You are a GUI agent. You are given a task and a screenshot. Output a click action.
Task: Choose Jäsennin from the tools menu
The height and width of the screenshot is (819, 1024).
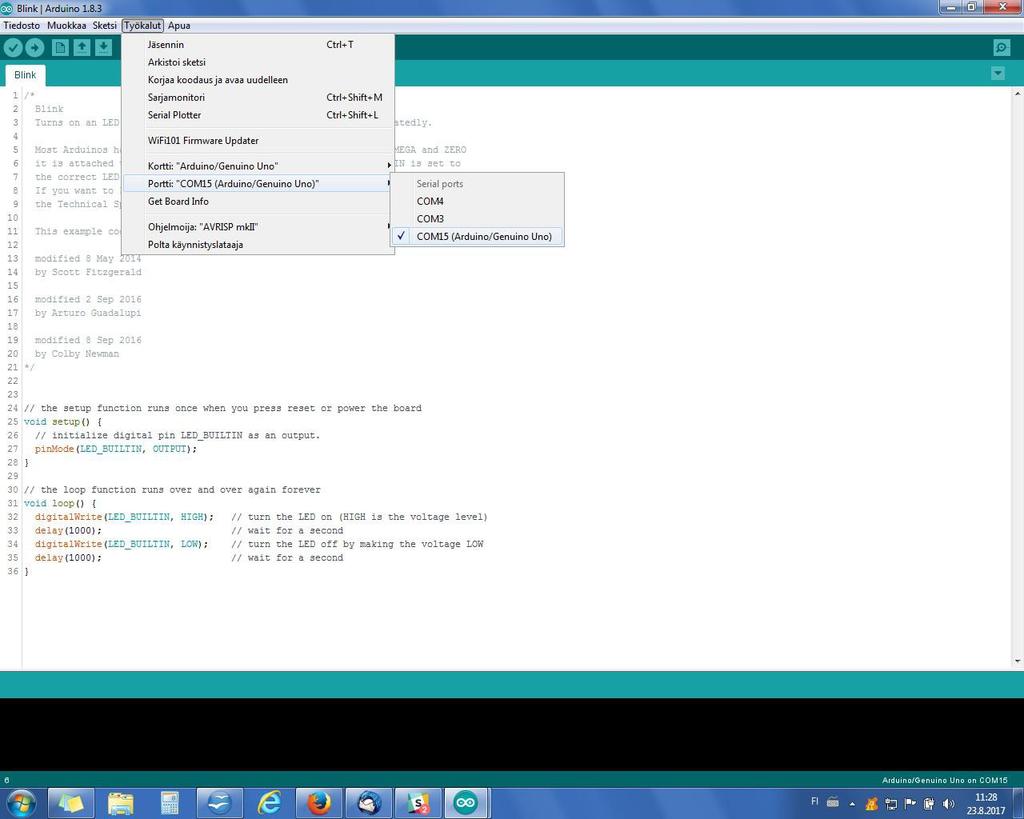pyautogui.click(x=258, y=44)
